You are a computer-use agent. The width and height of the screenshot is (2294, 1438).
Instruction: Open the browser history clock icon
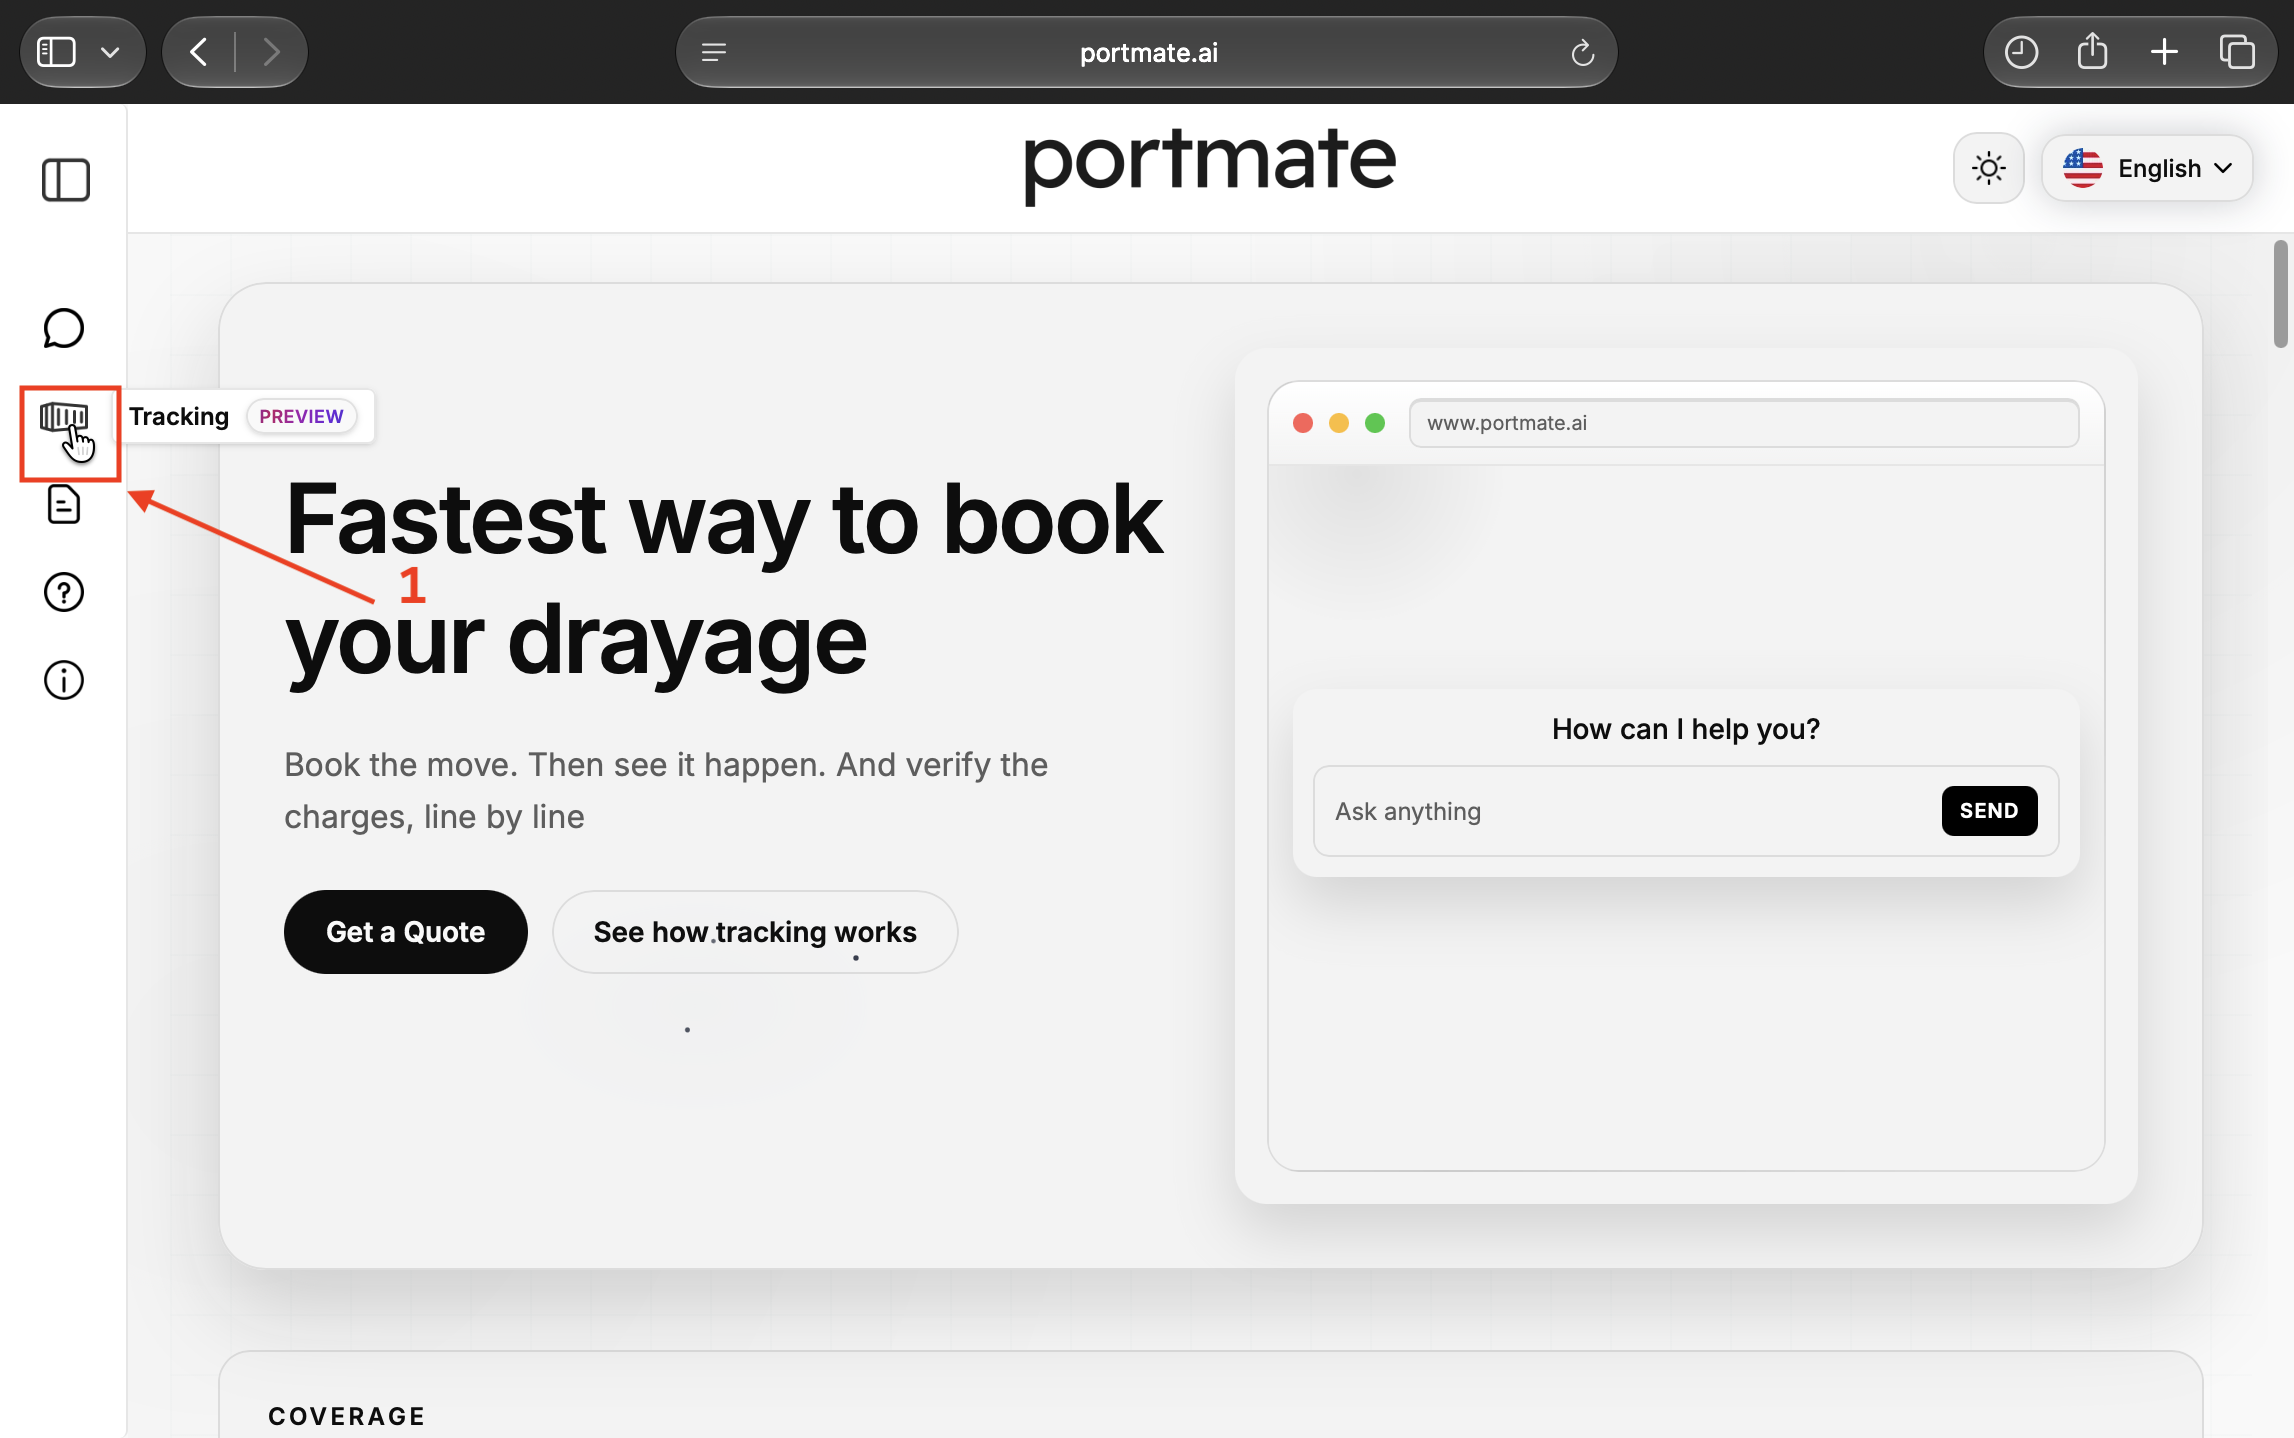click(2021, 52)
